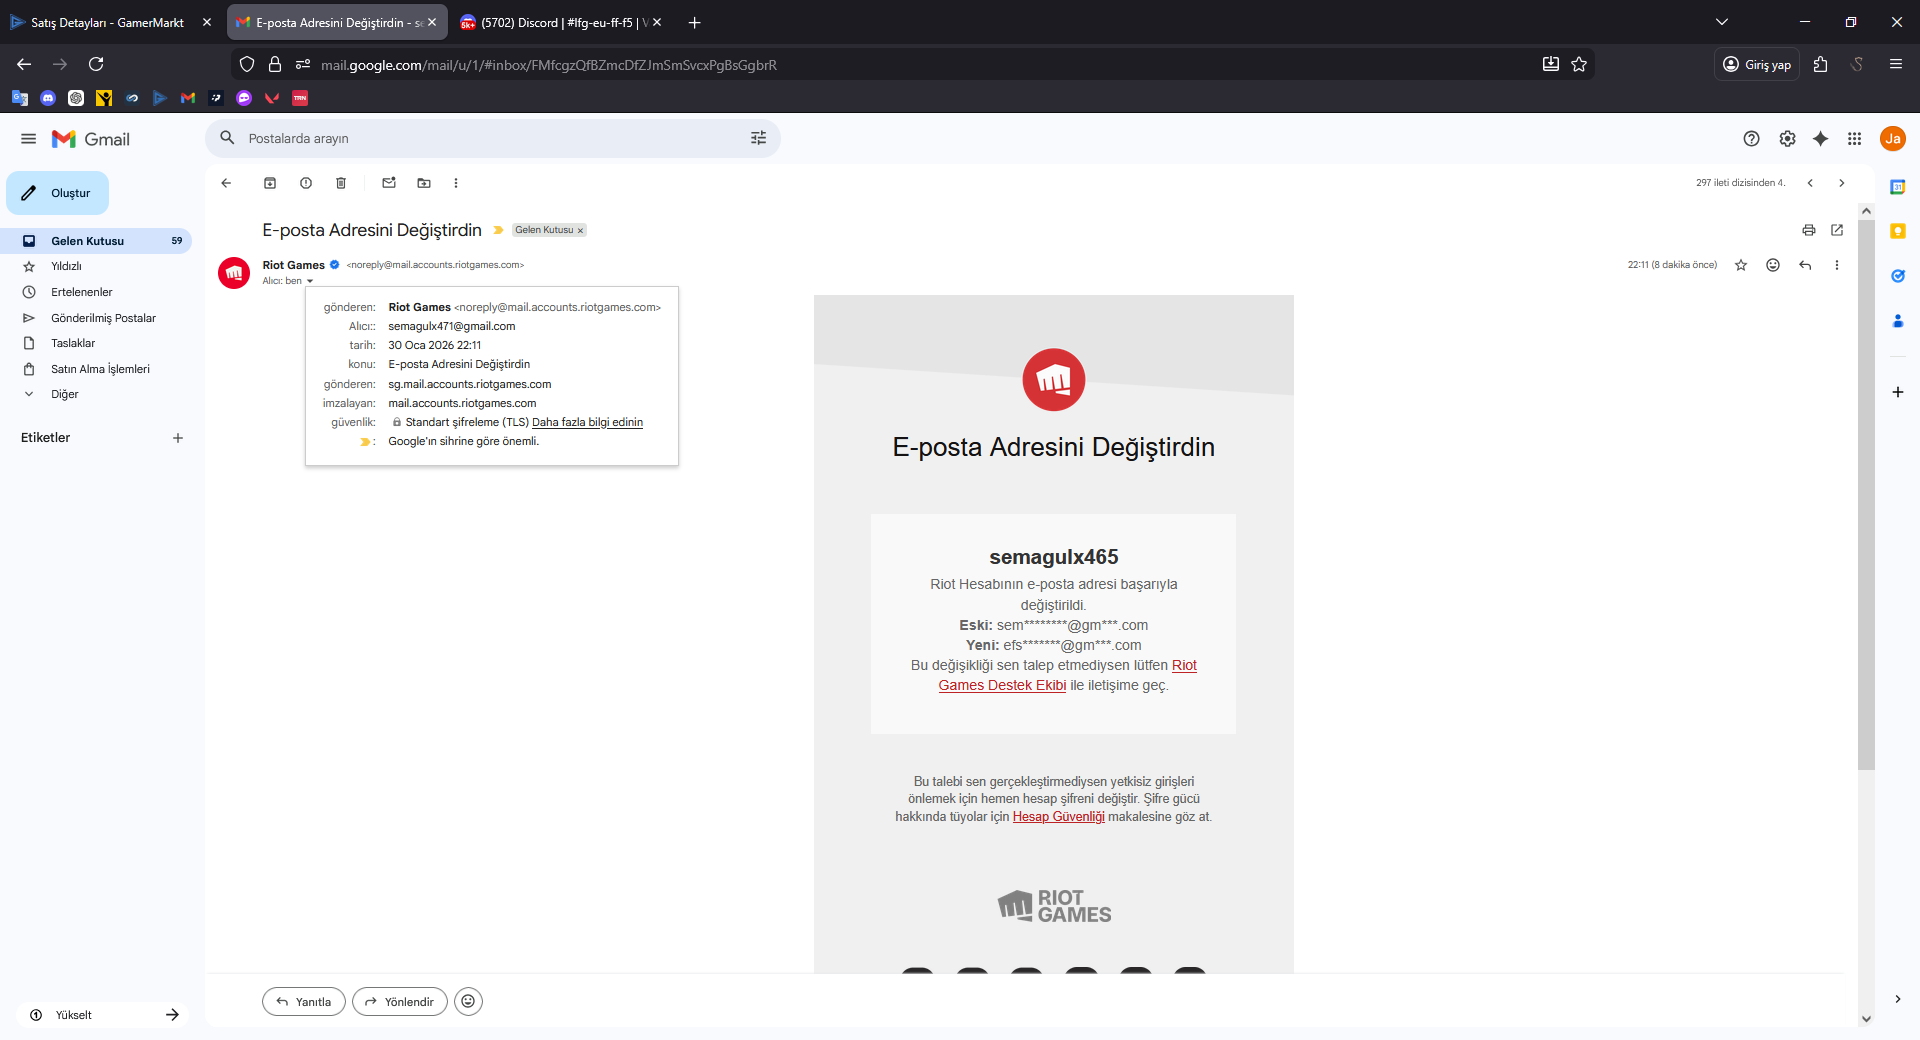Archive this email
This screenshot has height=1040, width=1920.
coord(270,183)
